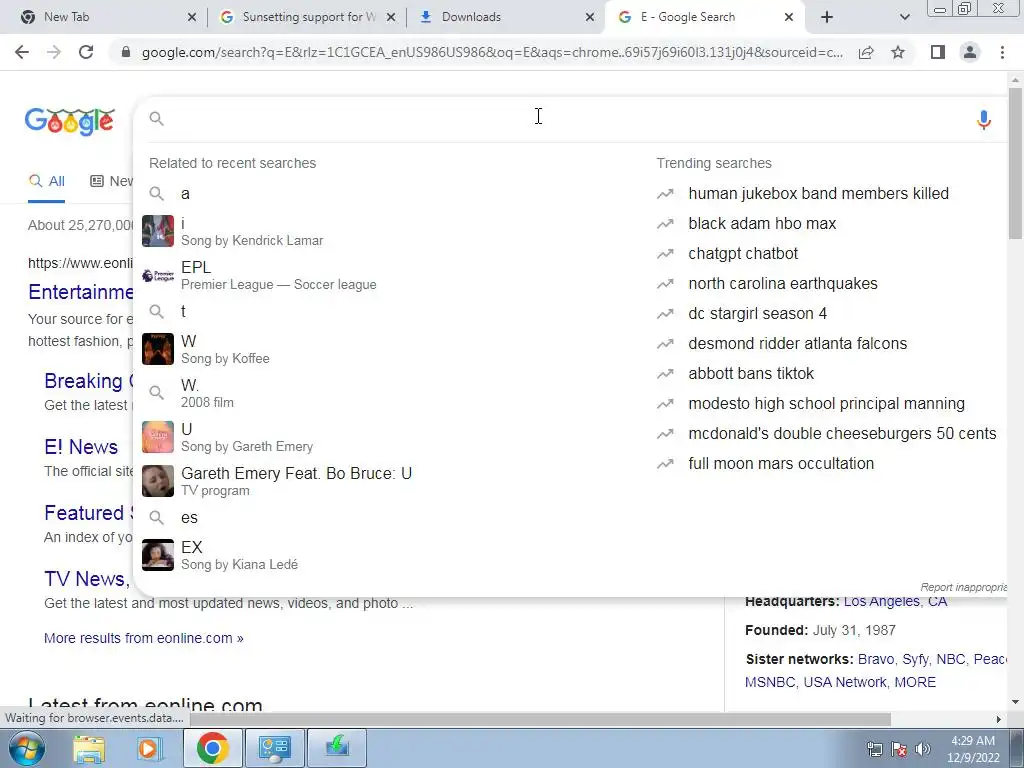1024x768 pixels.
Task: Bookmark this tab with star icon
Action: click(898, 52)
